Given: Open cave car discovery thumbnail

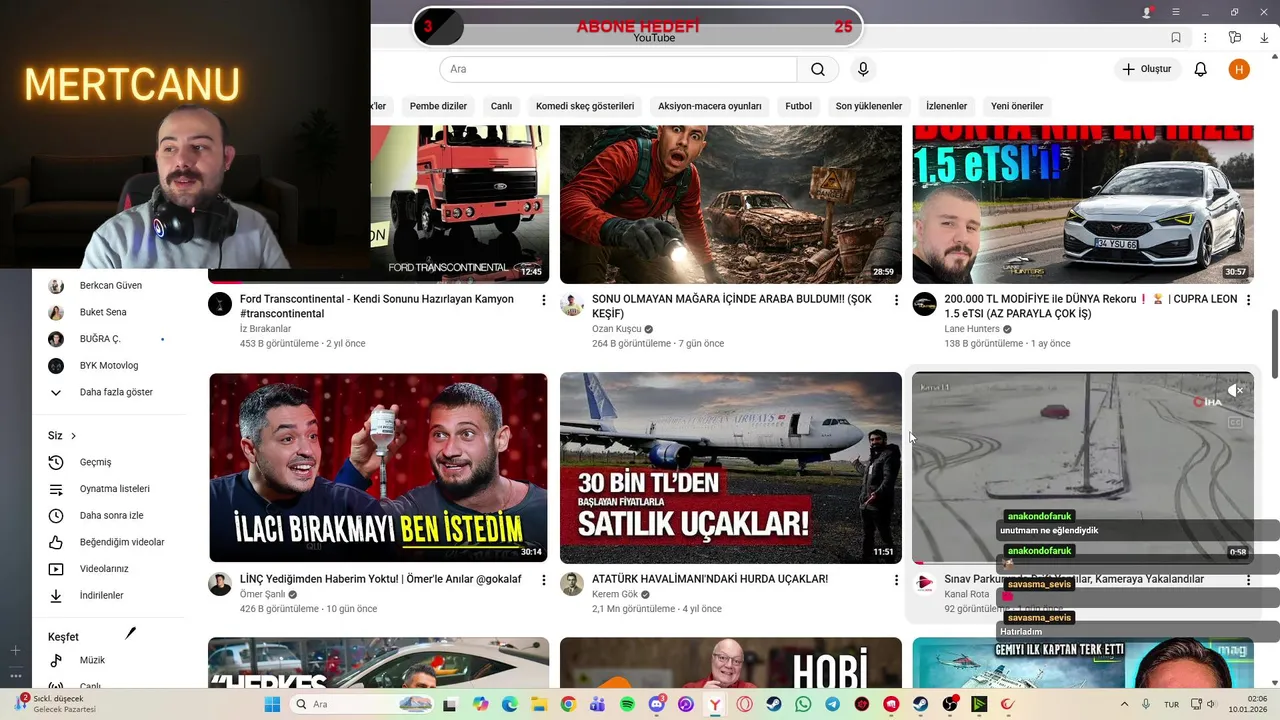Looking at the screenshot, I should click(x=731, y=204).
